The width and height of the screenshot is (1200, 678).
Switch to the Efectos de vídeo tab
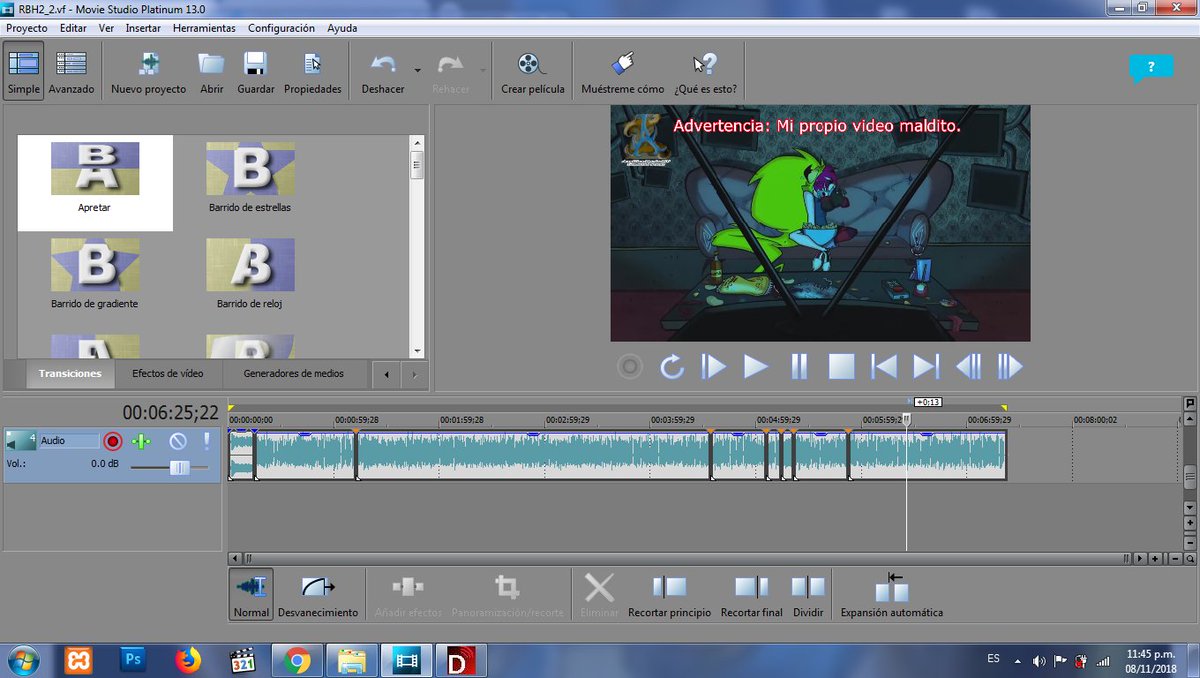(167, 373)
